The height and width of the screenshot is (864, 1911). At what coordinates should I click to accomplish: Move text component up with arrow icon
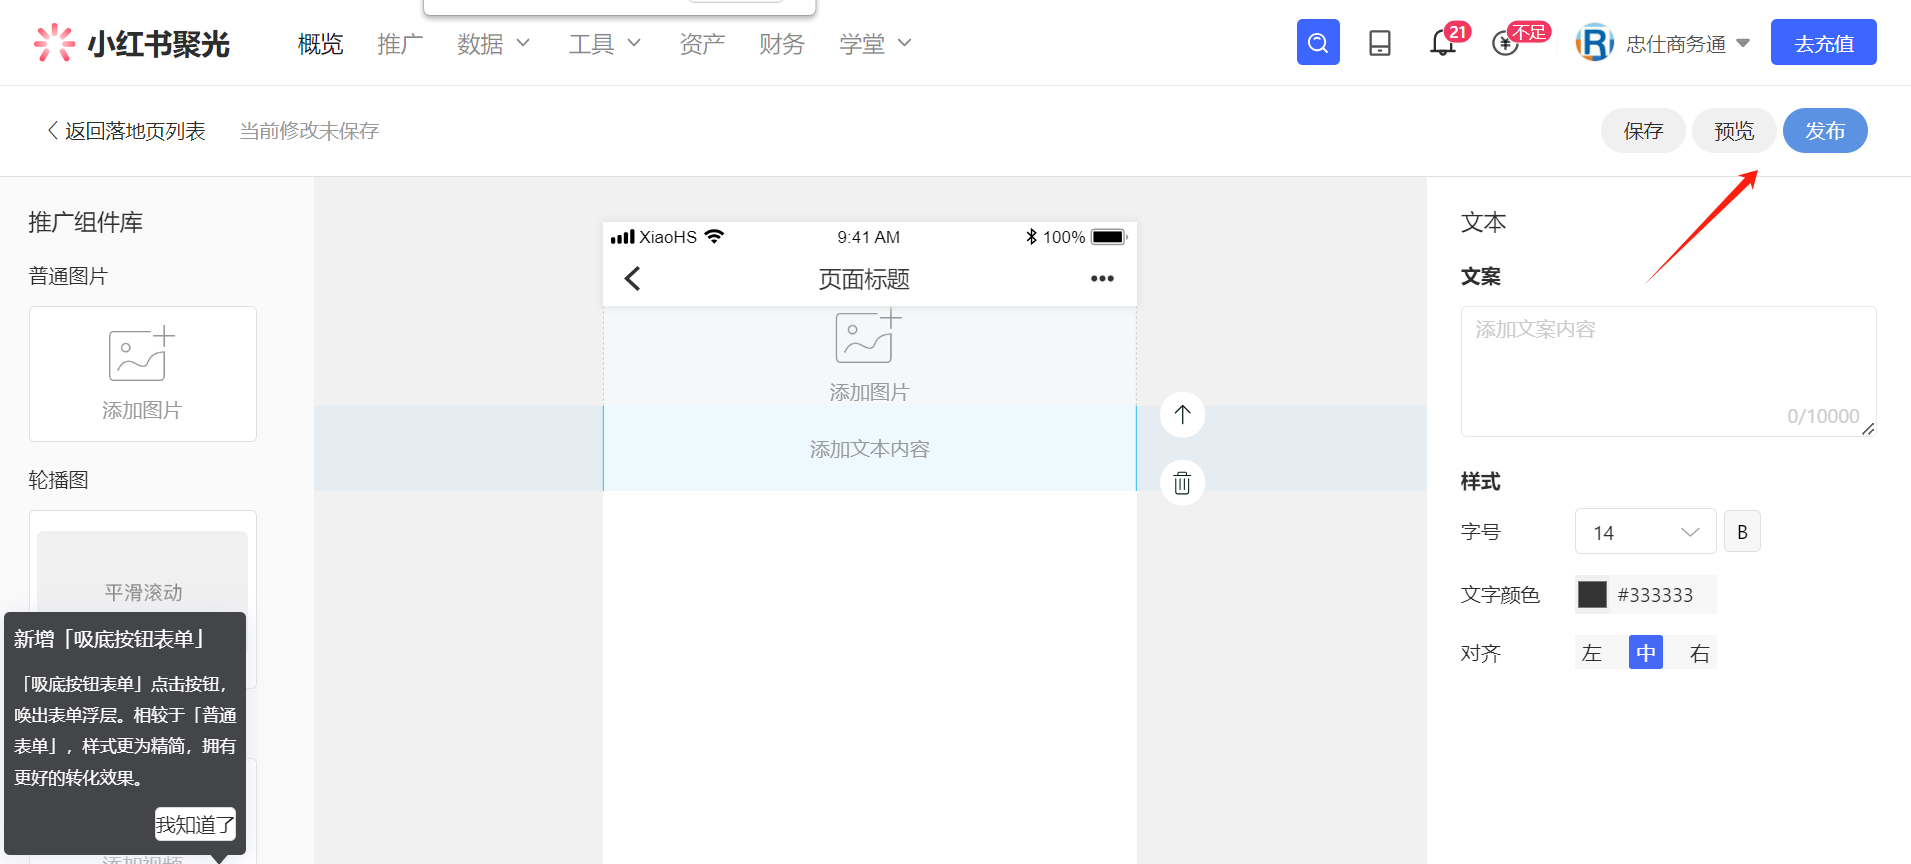(x=1182, y=414)
